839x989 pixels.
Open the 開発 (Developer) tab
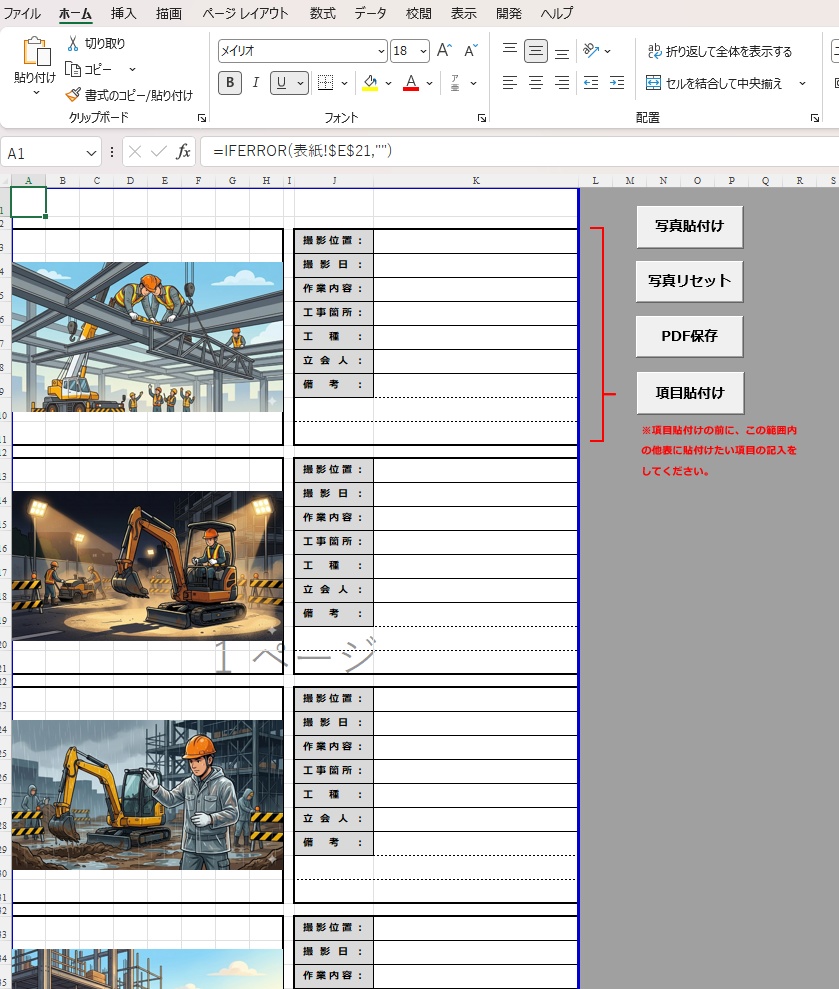(x=508, y=13)
